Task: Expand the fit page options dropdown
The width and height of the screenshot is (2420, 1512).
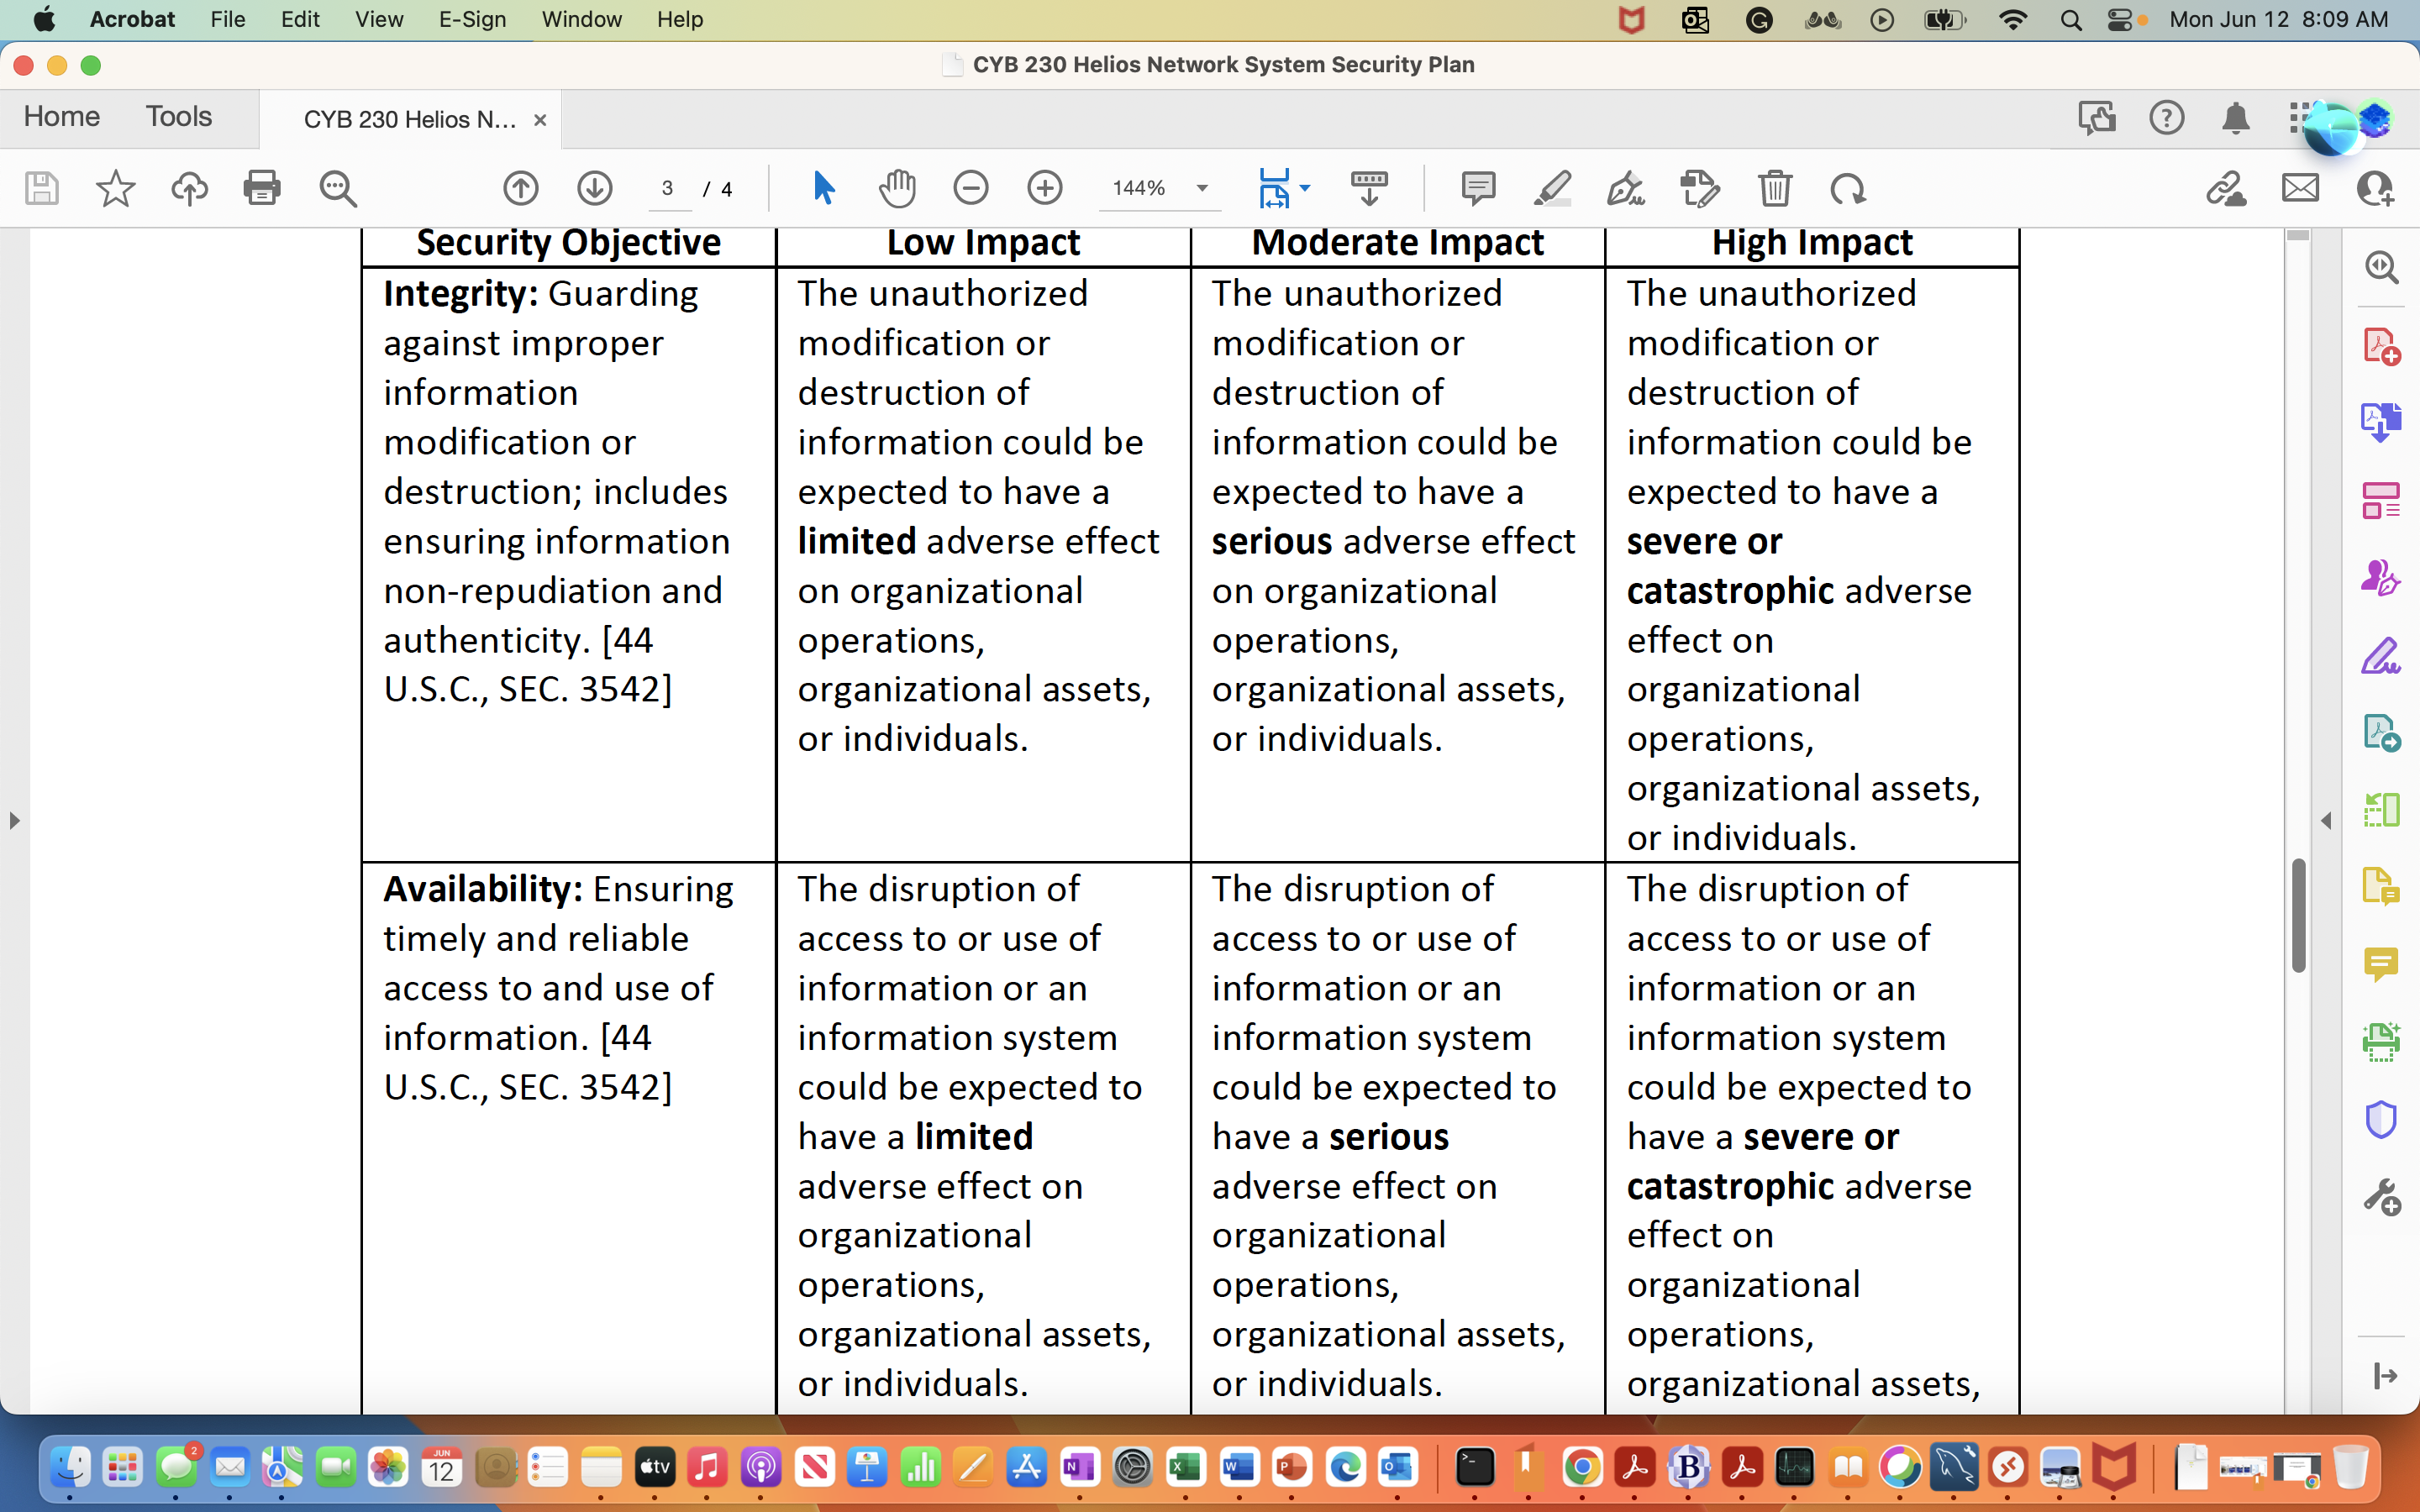Action: click(x=1305, y=188)
